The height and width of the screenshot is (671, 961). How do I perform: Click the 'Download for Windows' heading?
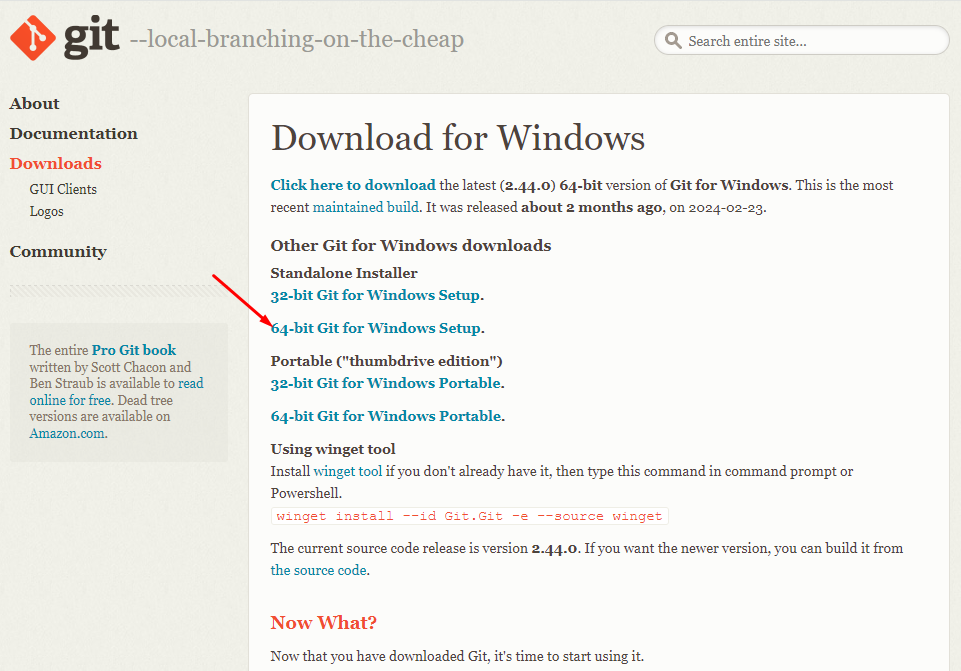point(458,137)
